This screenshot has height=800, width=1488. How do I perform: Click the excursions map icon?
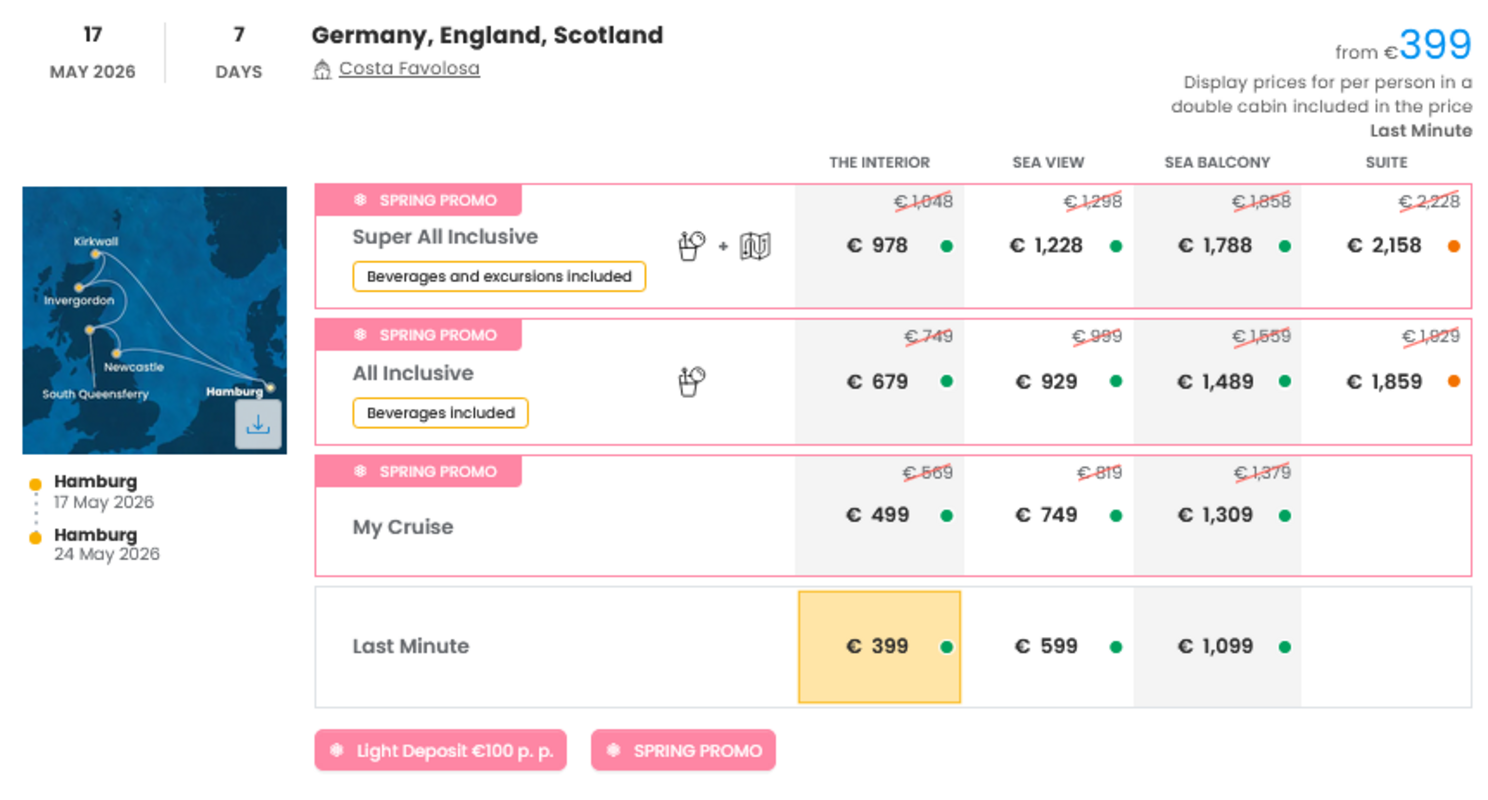click(x=755, y=245)
